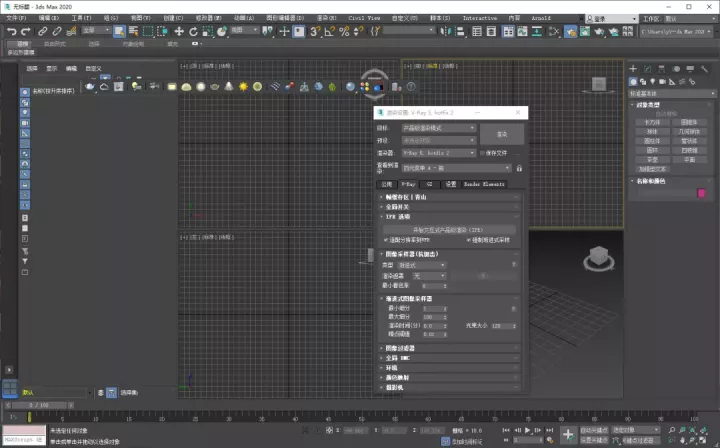This screenshot has width=720, height=448.
Task: Click the Link selection chain icon
Action: click(x=43, y=31)
